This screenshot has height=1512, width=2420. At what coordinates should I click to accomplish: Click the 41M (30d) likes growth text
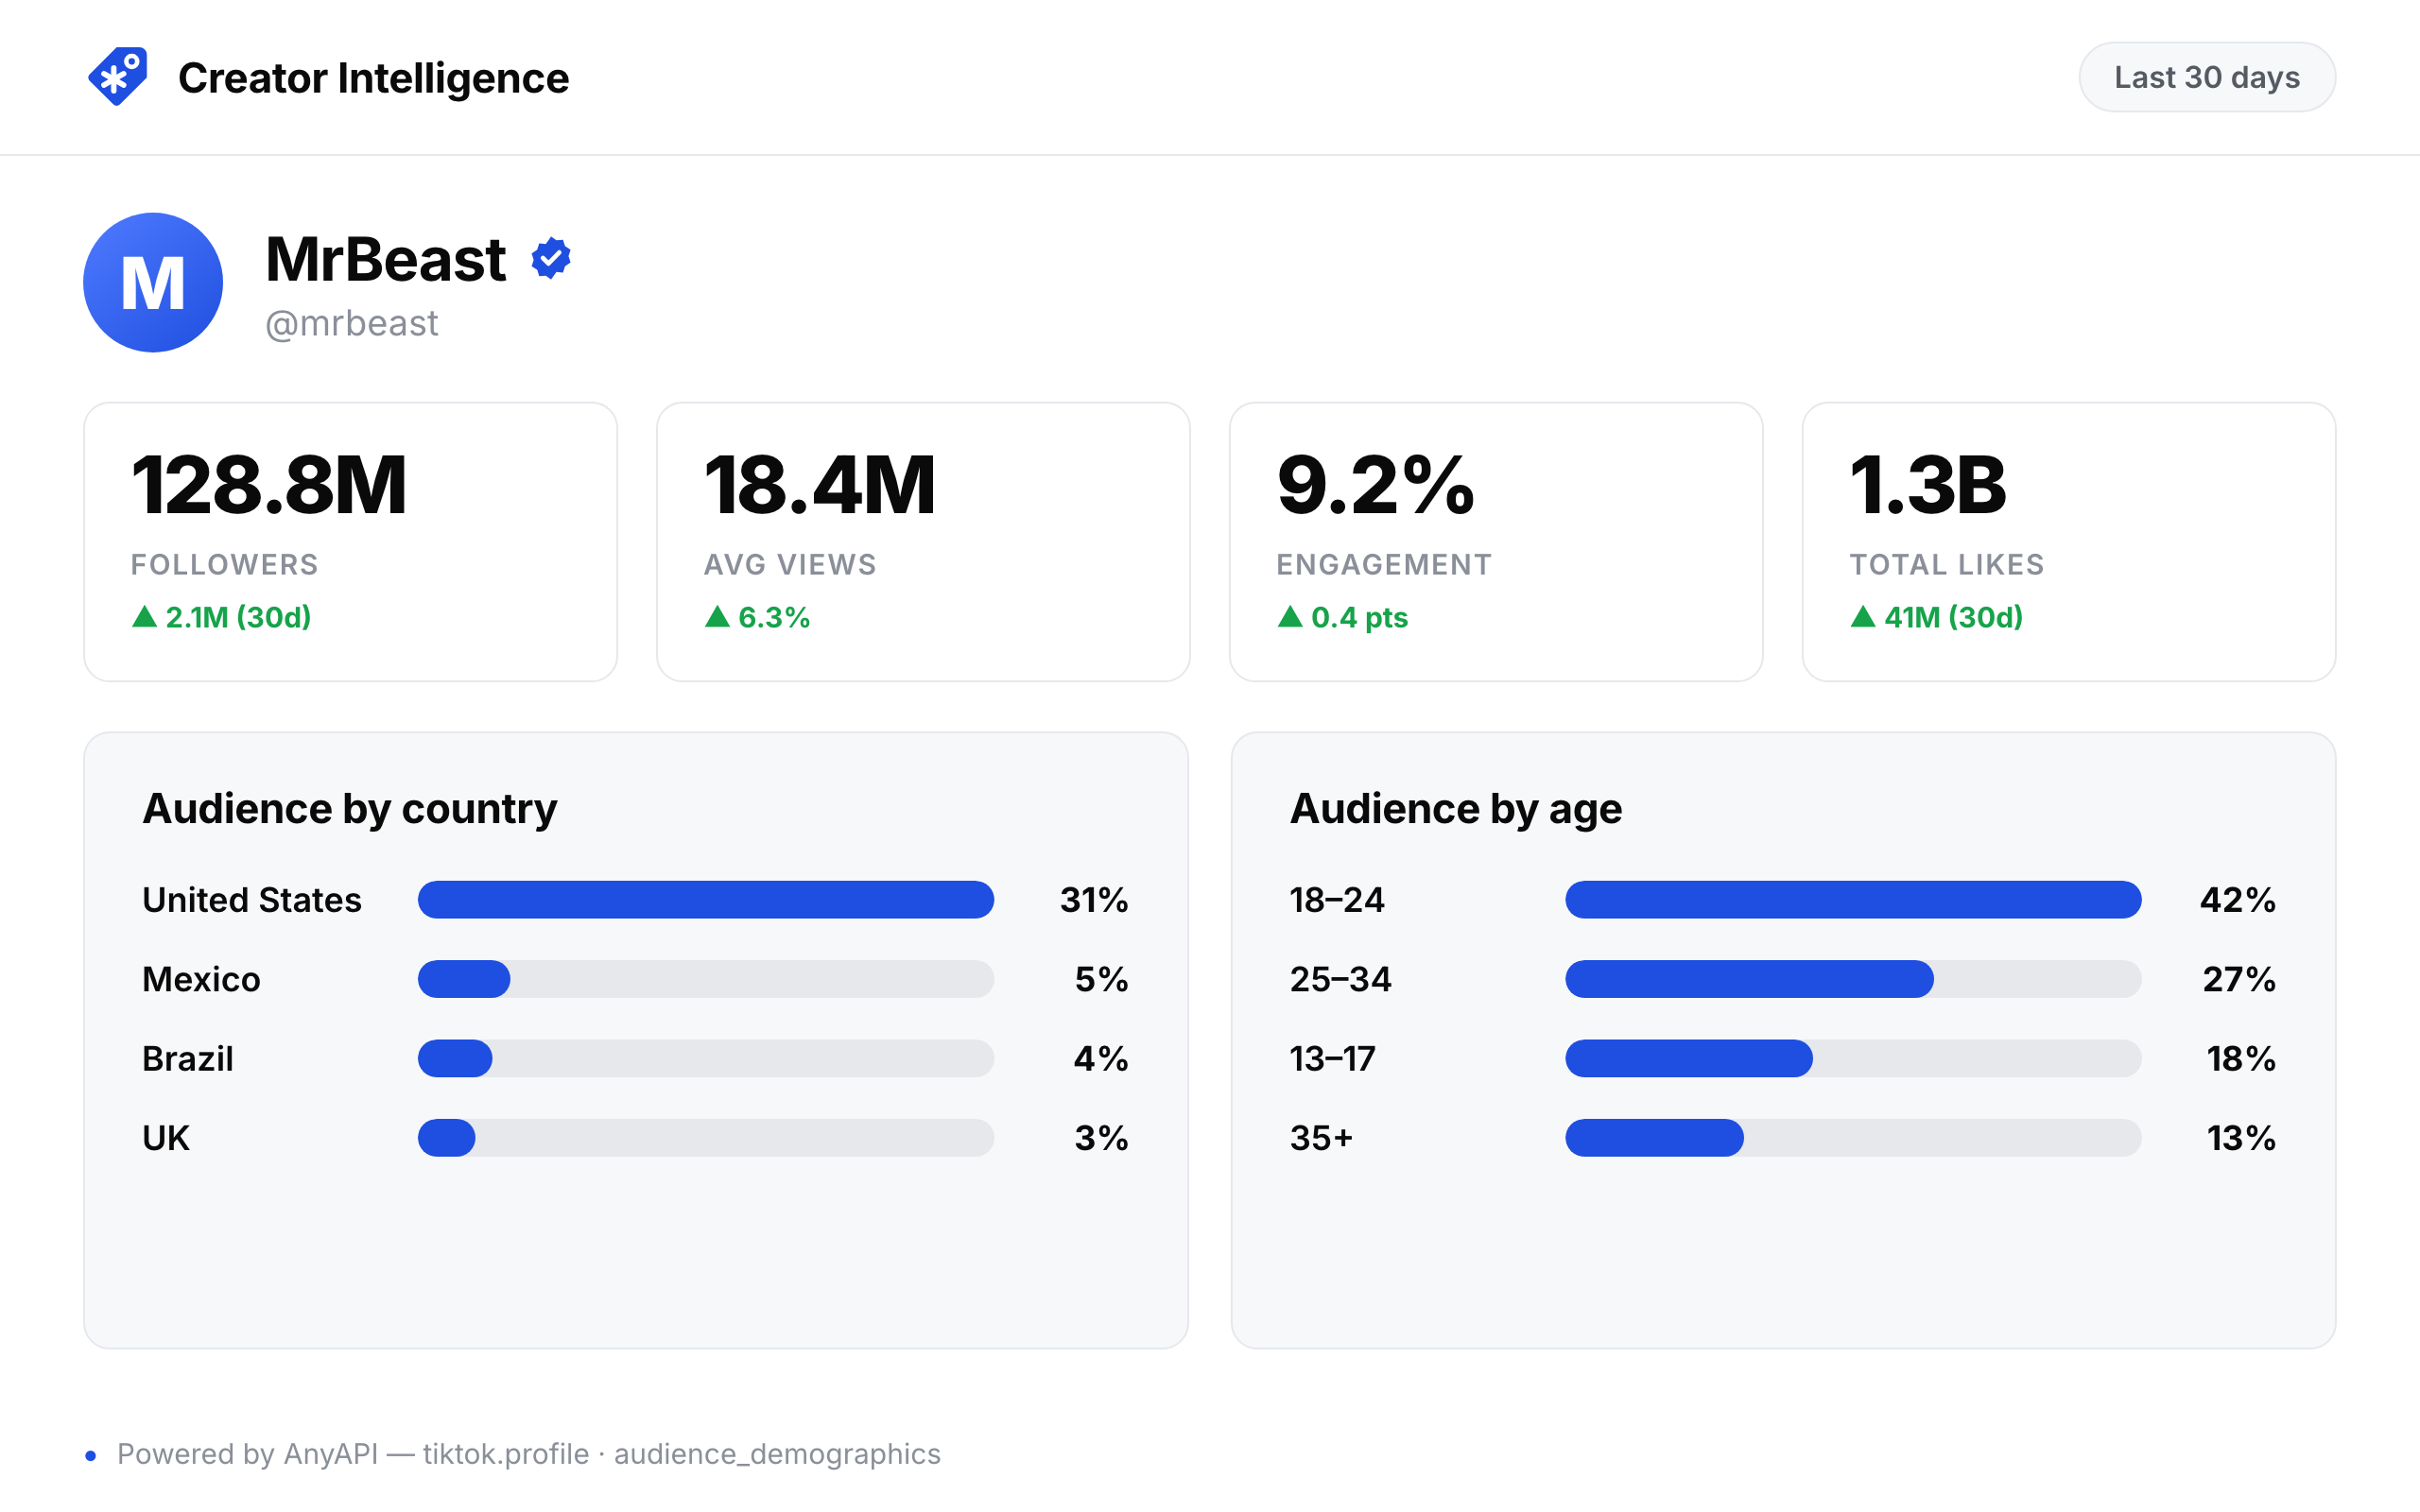[x=1953, y=617]
